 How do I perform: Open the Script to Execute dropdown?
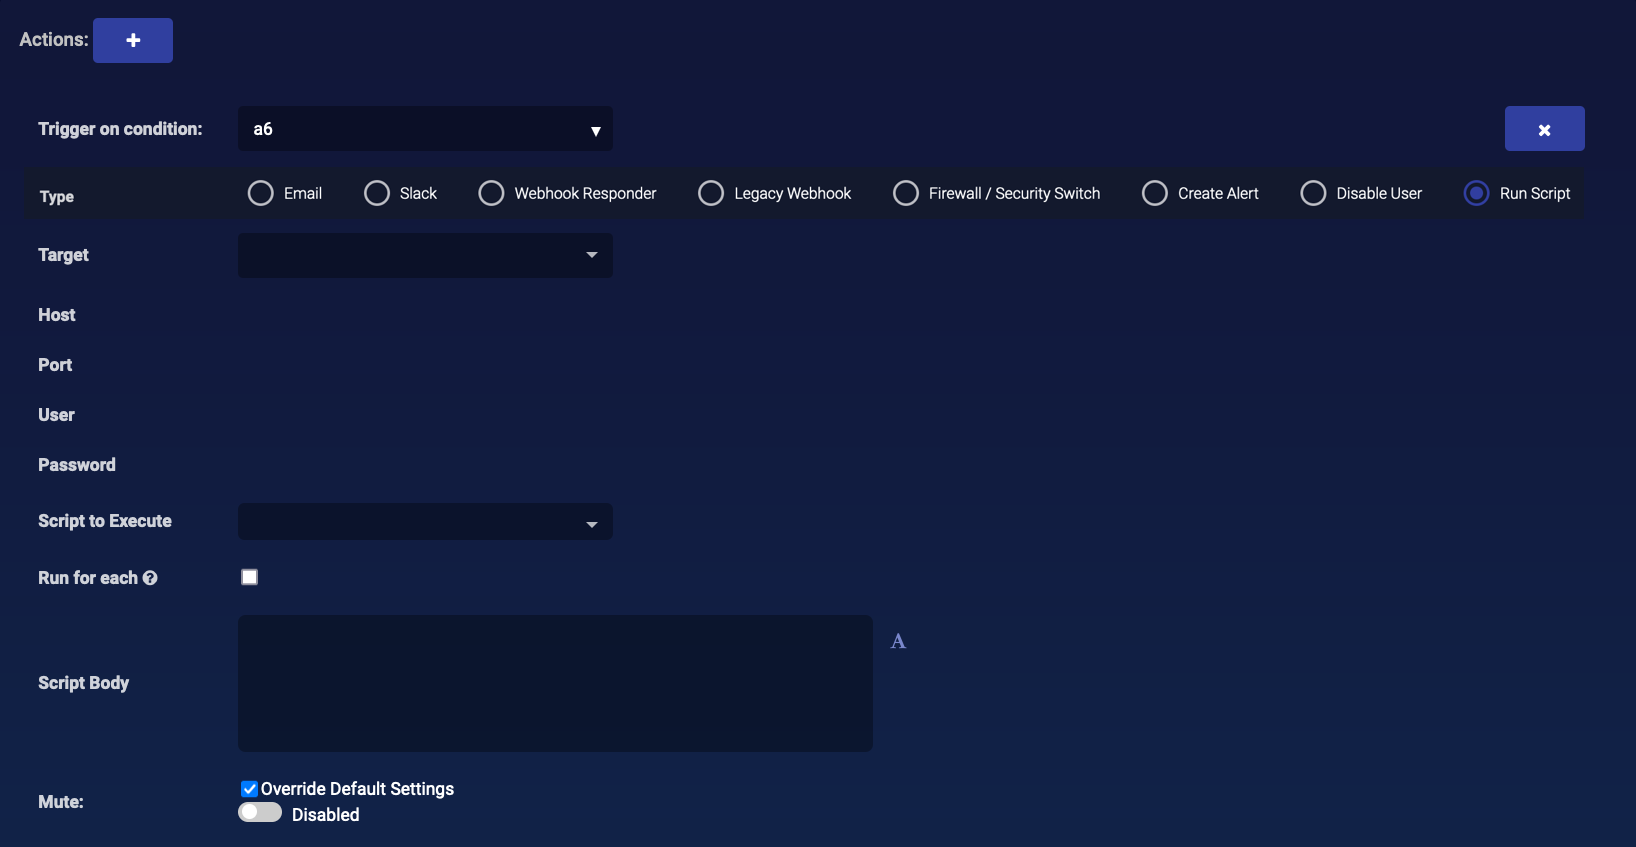click(425, 522)
